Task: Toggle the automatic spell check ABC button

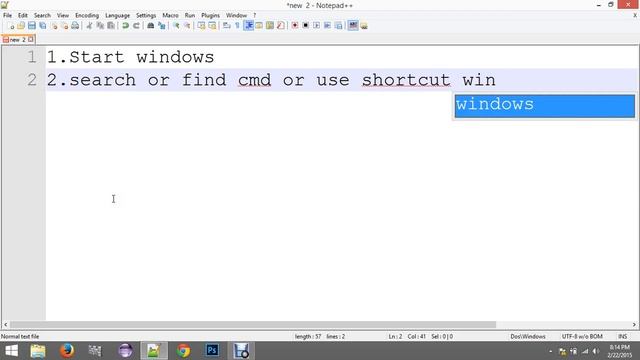Action: click(x=353, y=26)
